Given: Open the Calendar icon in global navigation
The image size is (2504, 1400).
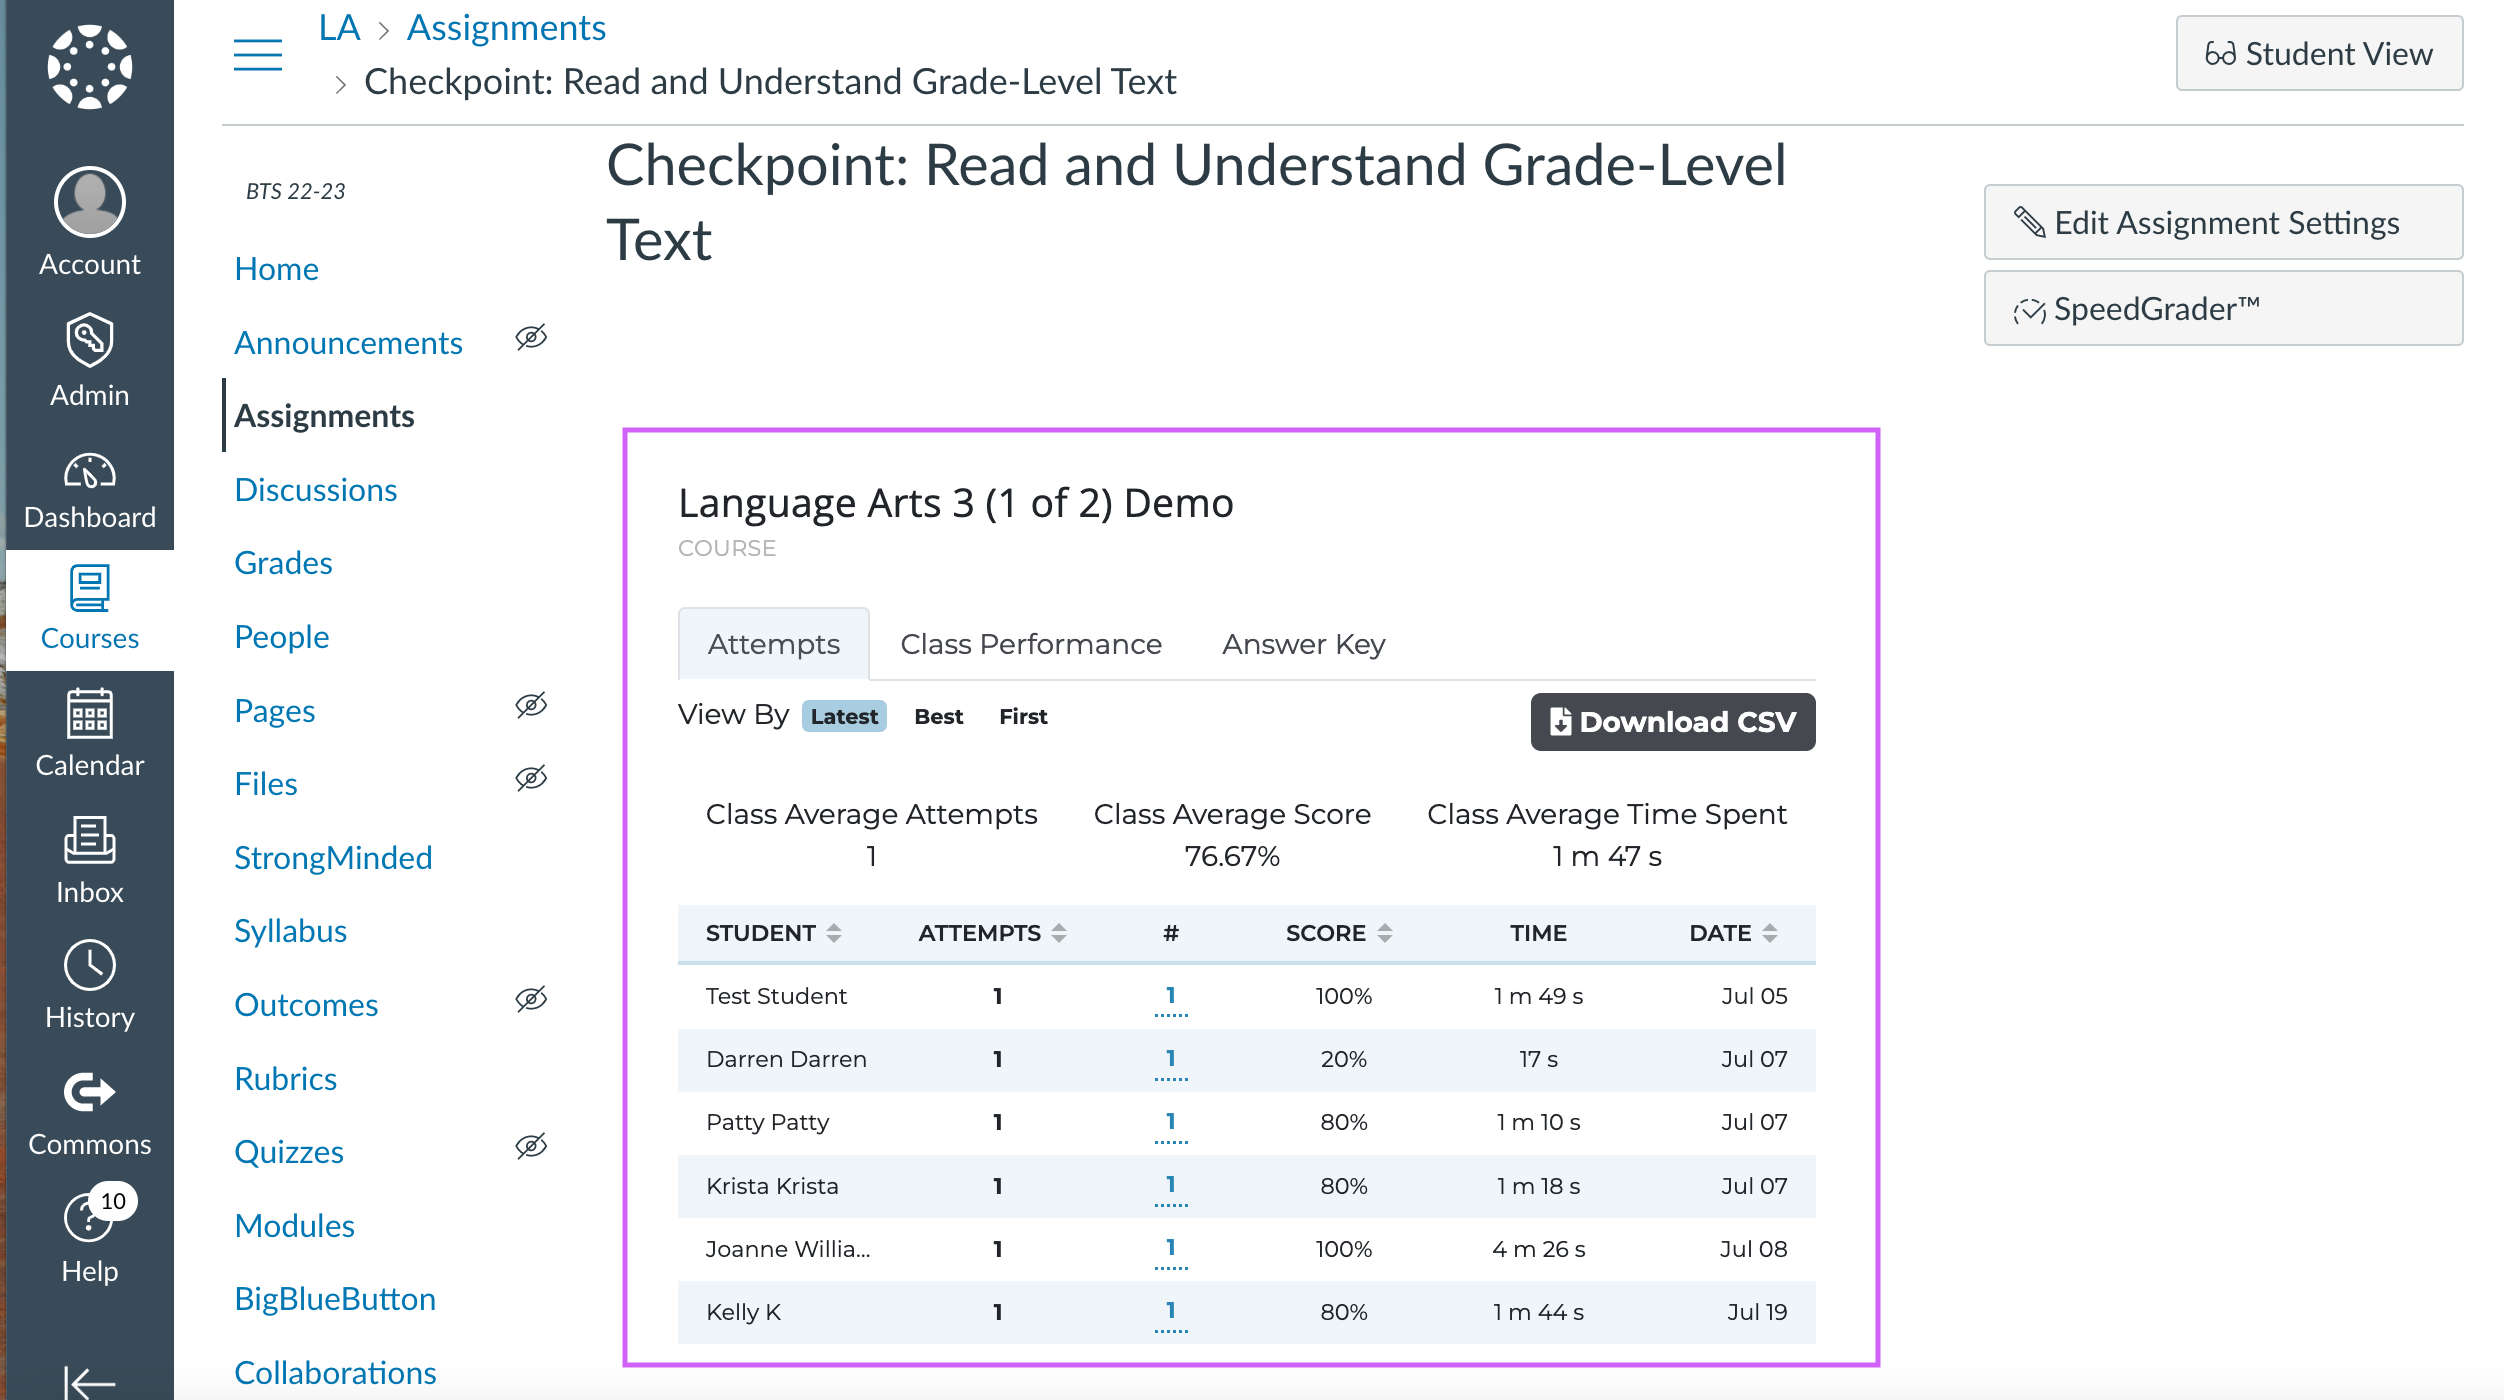Looking at the screenshot, I should (x=90, y=714).
